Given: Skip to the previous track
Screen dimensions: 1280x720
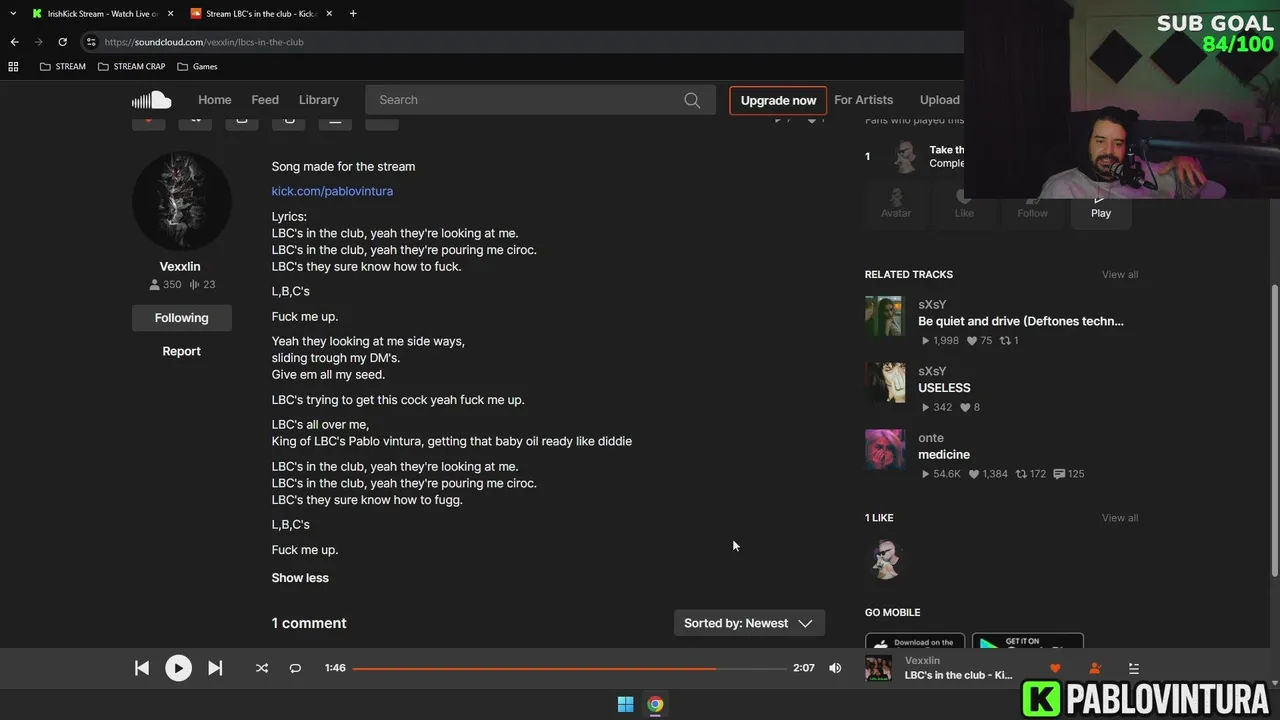Looking at the screenshot, I should tap(142, 668).
